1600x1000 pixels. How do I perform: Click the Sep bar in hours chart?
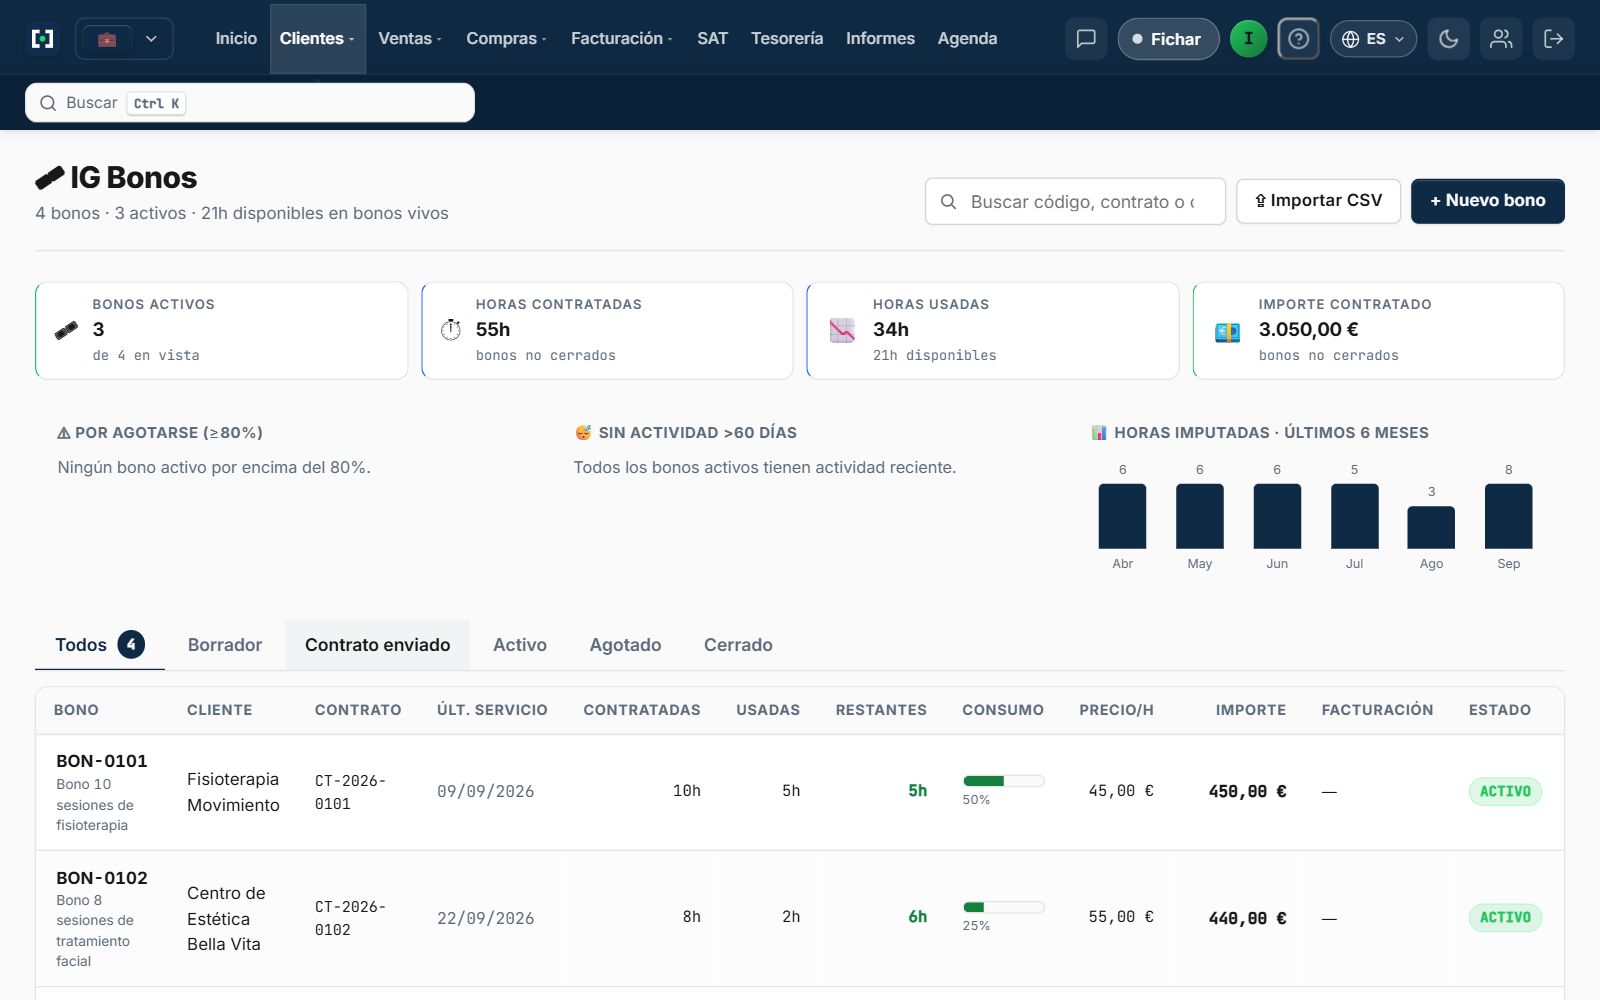click(x=1508, y=516)
